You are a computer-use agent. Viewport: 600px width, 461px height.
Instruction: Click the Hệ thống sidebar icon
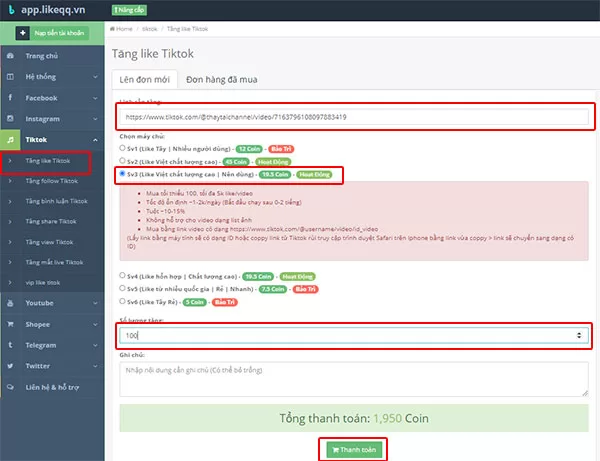tap(10, 77)
